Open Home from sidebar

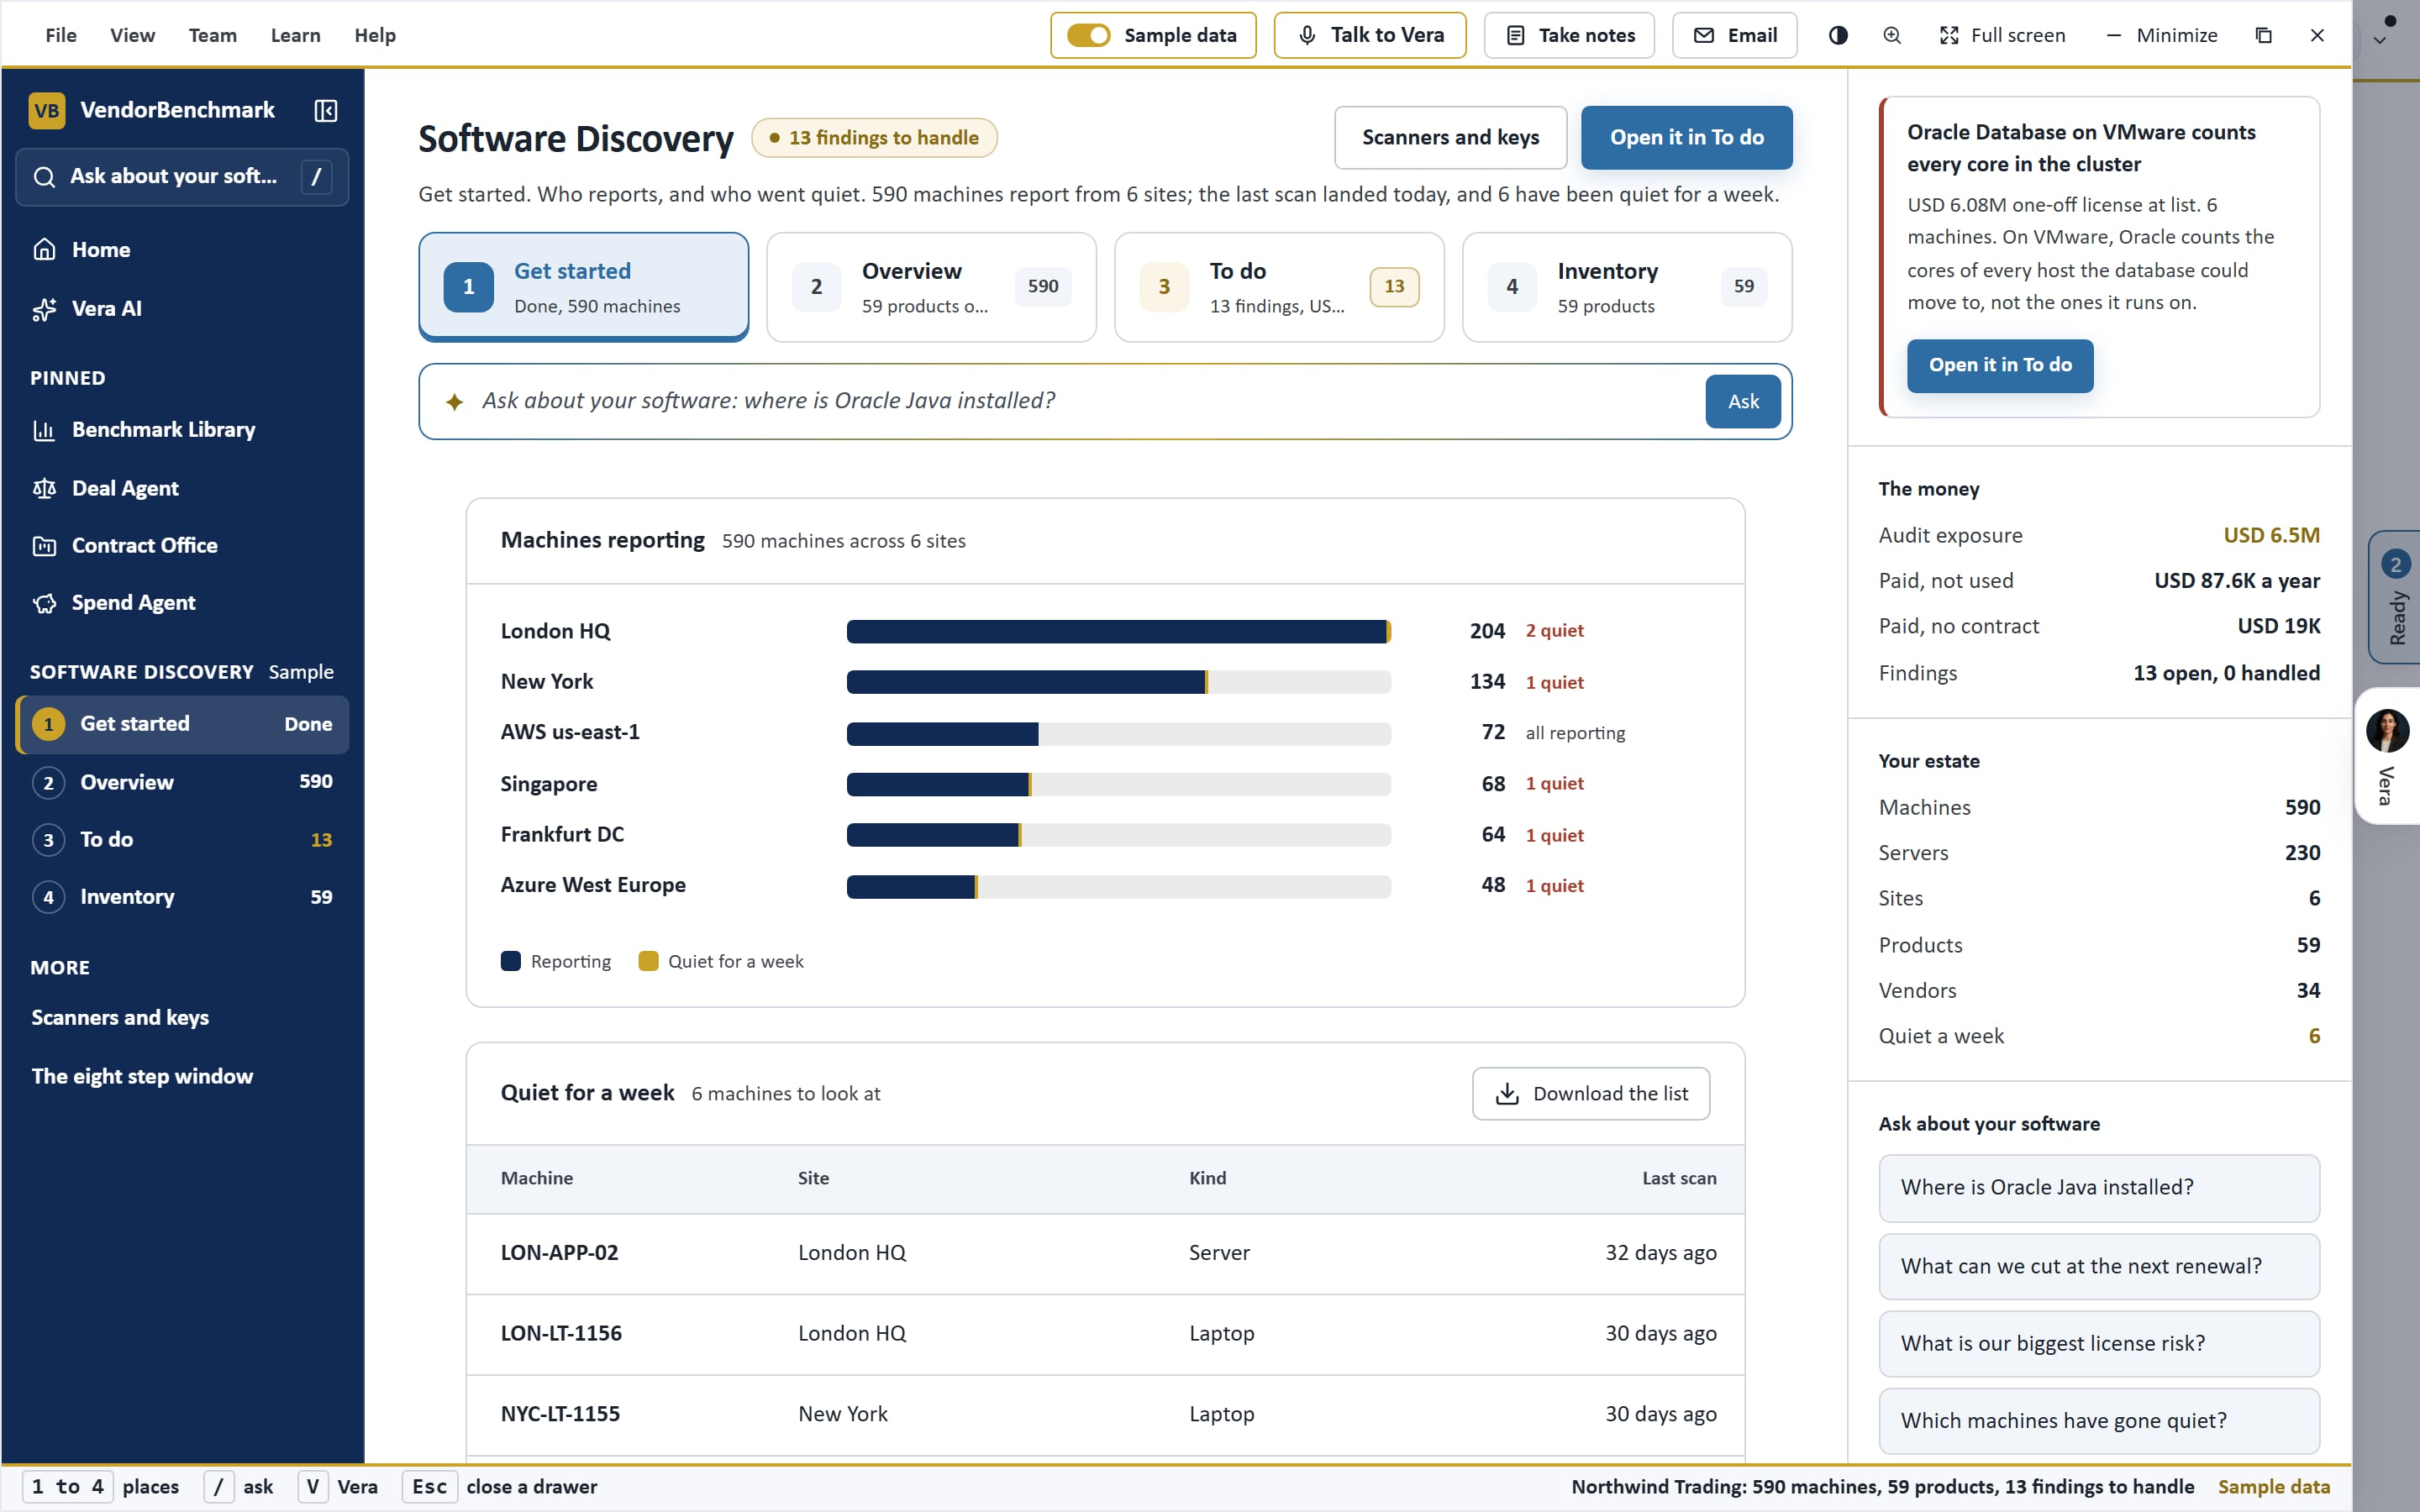coord(182,250)
